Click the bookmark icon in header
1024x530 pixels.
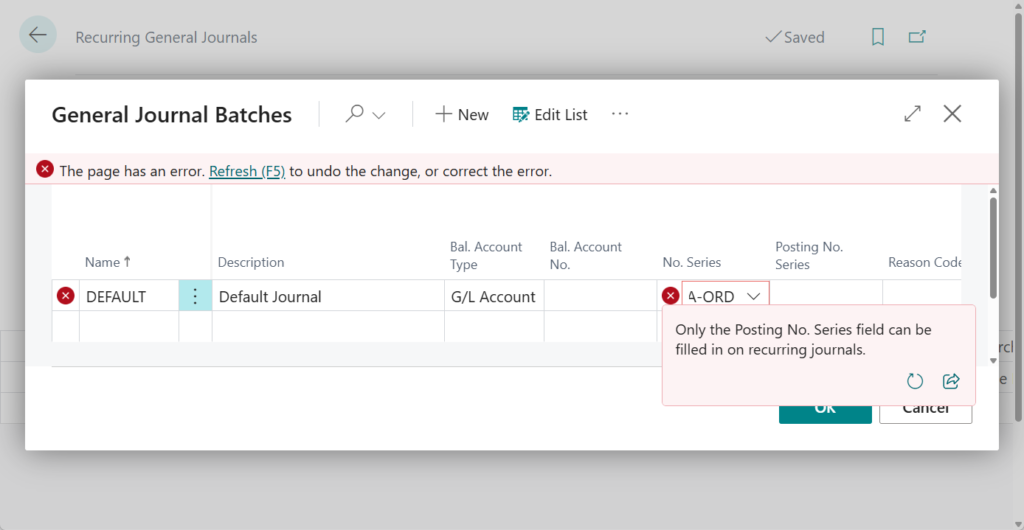coord(878,37)
